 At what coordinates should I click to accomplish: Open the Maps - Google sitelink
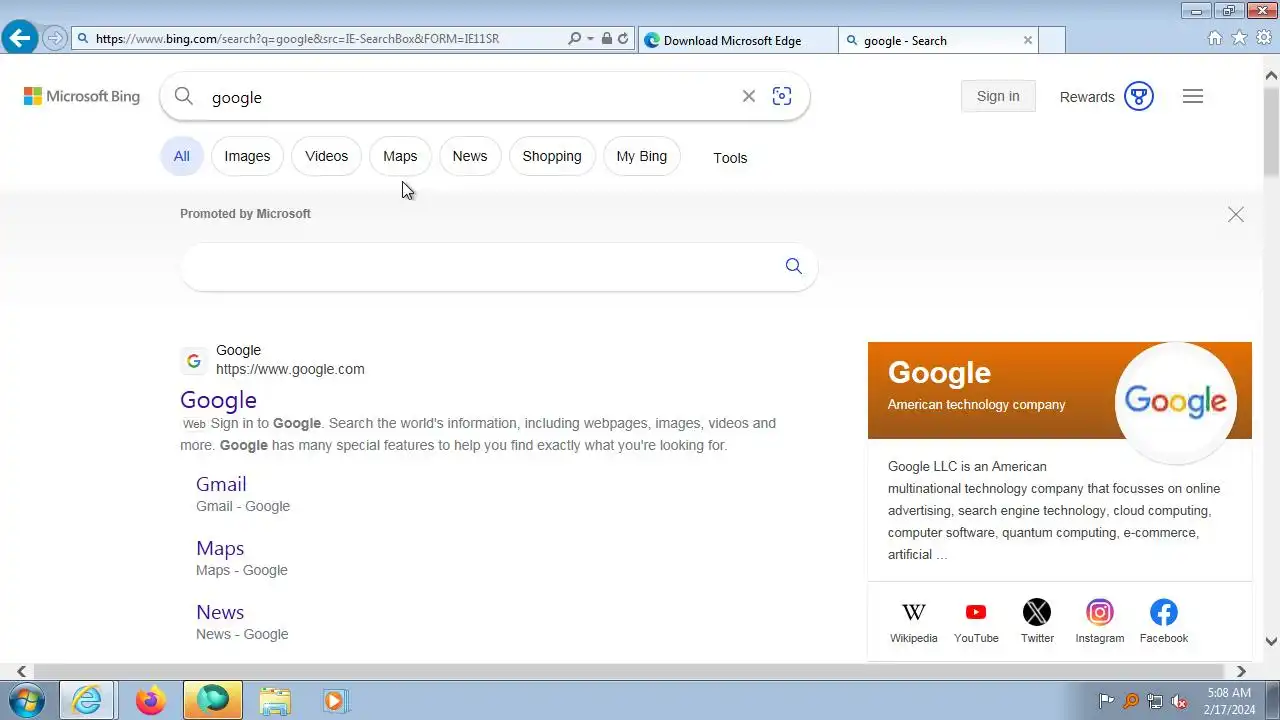pos(220,548)
